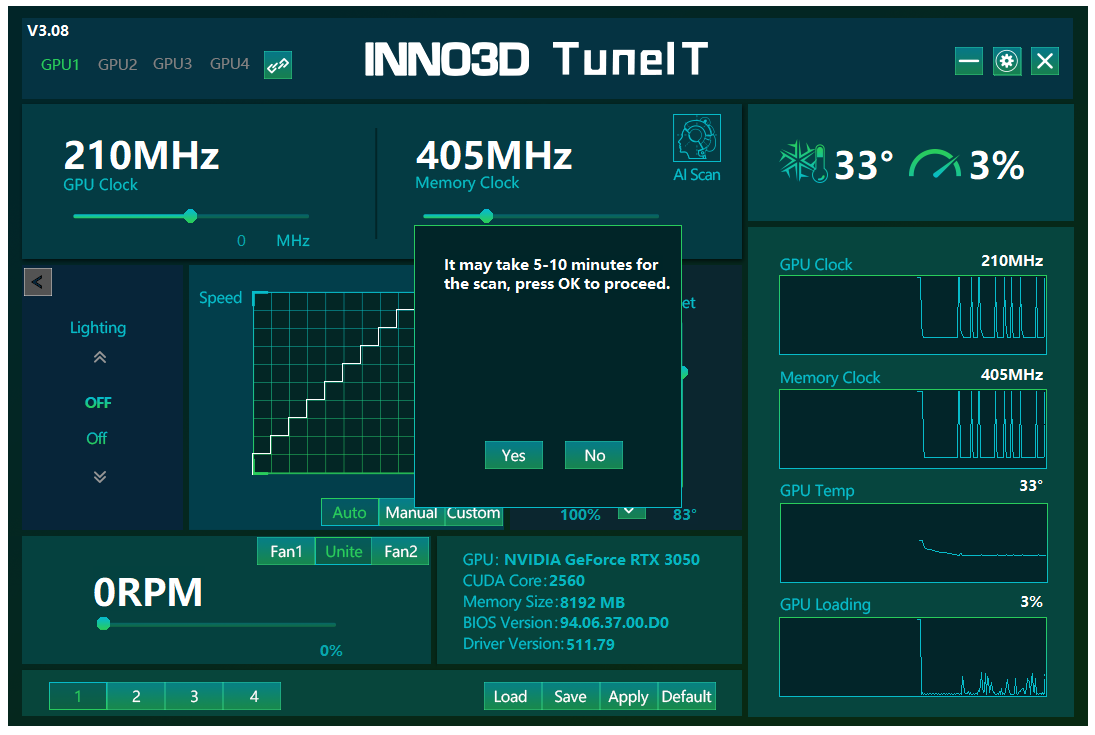Click the fan Speed curve graph
The width and height of the screenshot is (1095, 735).
334,383
